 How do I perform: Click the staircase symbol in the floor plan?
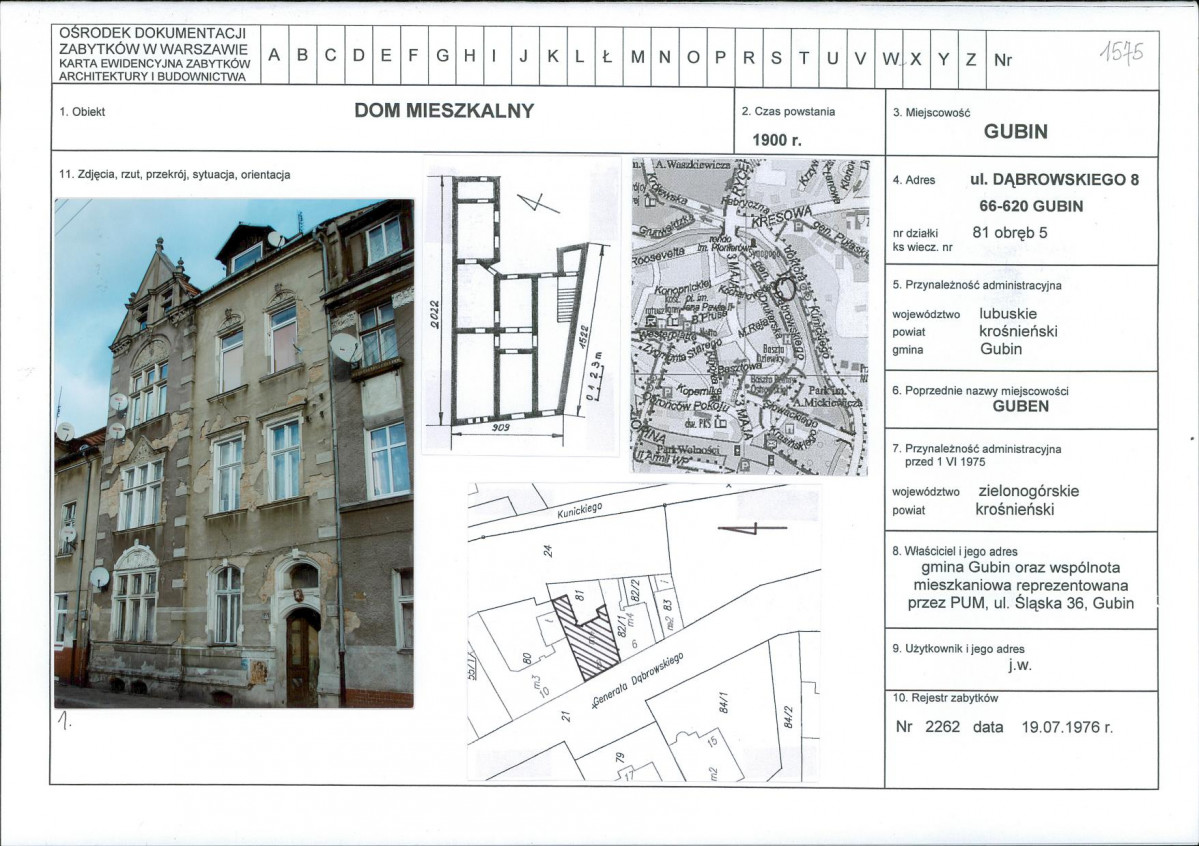(567, 300)
